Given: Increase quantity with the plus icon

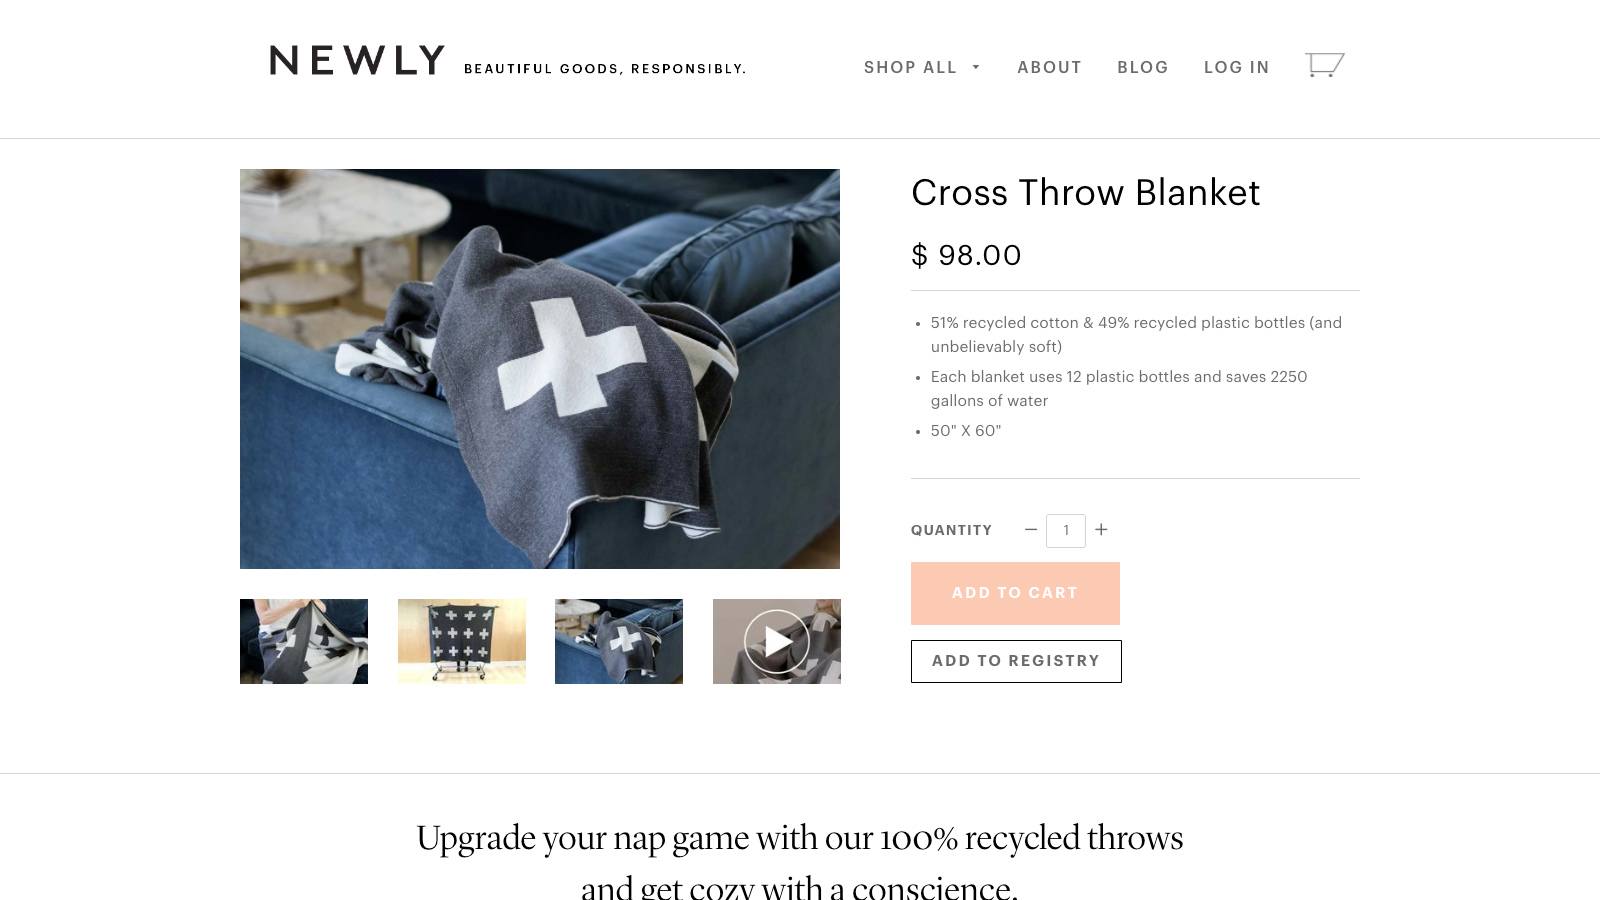Looking at the screenshot, I should pyautogui.click(x=1101, y=530).
